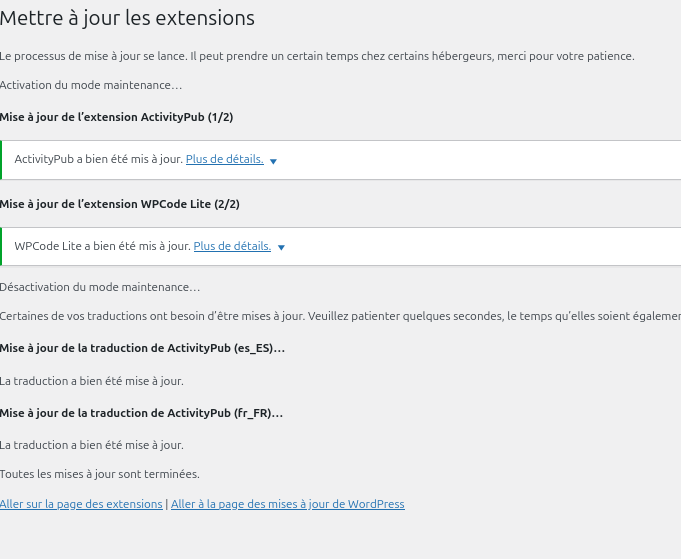Image resolution: width=681 pixels, height=559 pixels.
Task: Click the translation success message under fr_FR
Action: [92, 445]
